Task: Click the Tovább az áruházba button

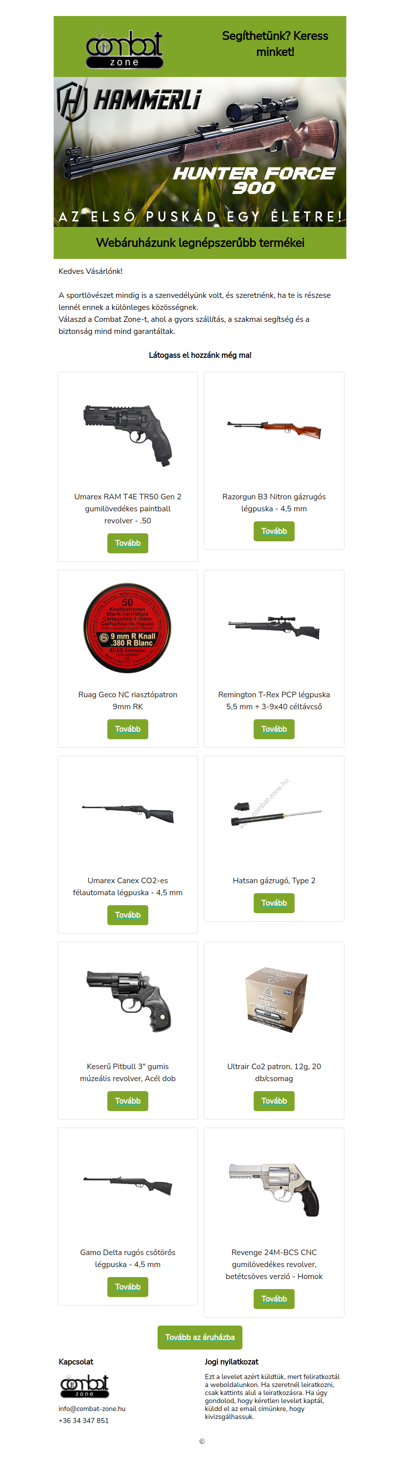Action: pos(200,1337)
